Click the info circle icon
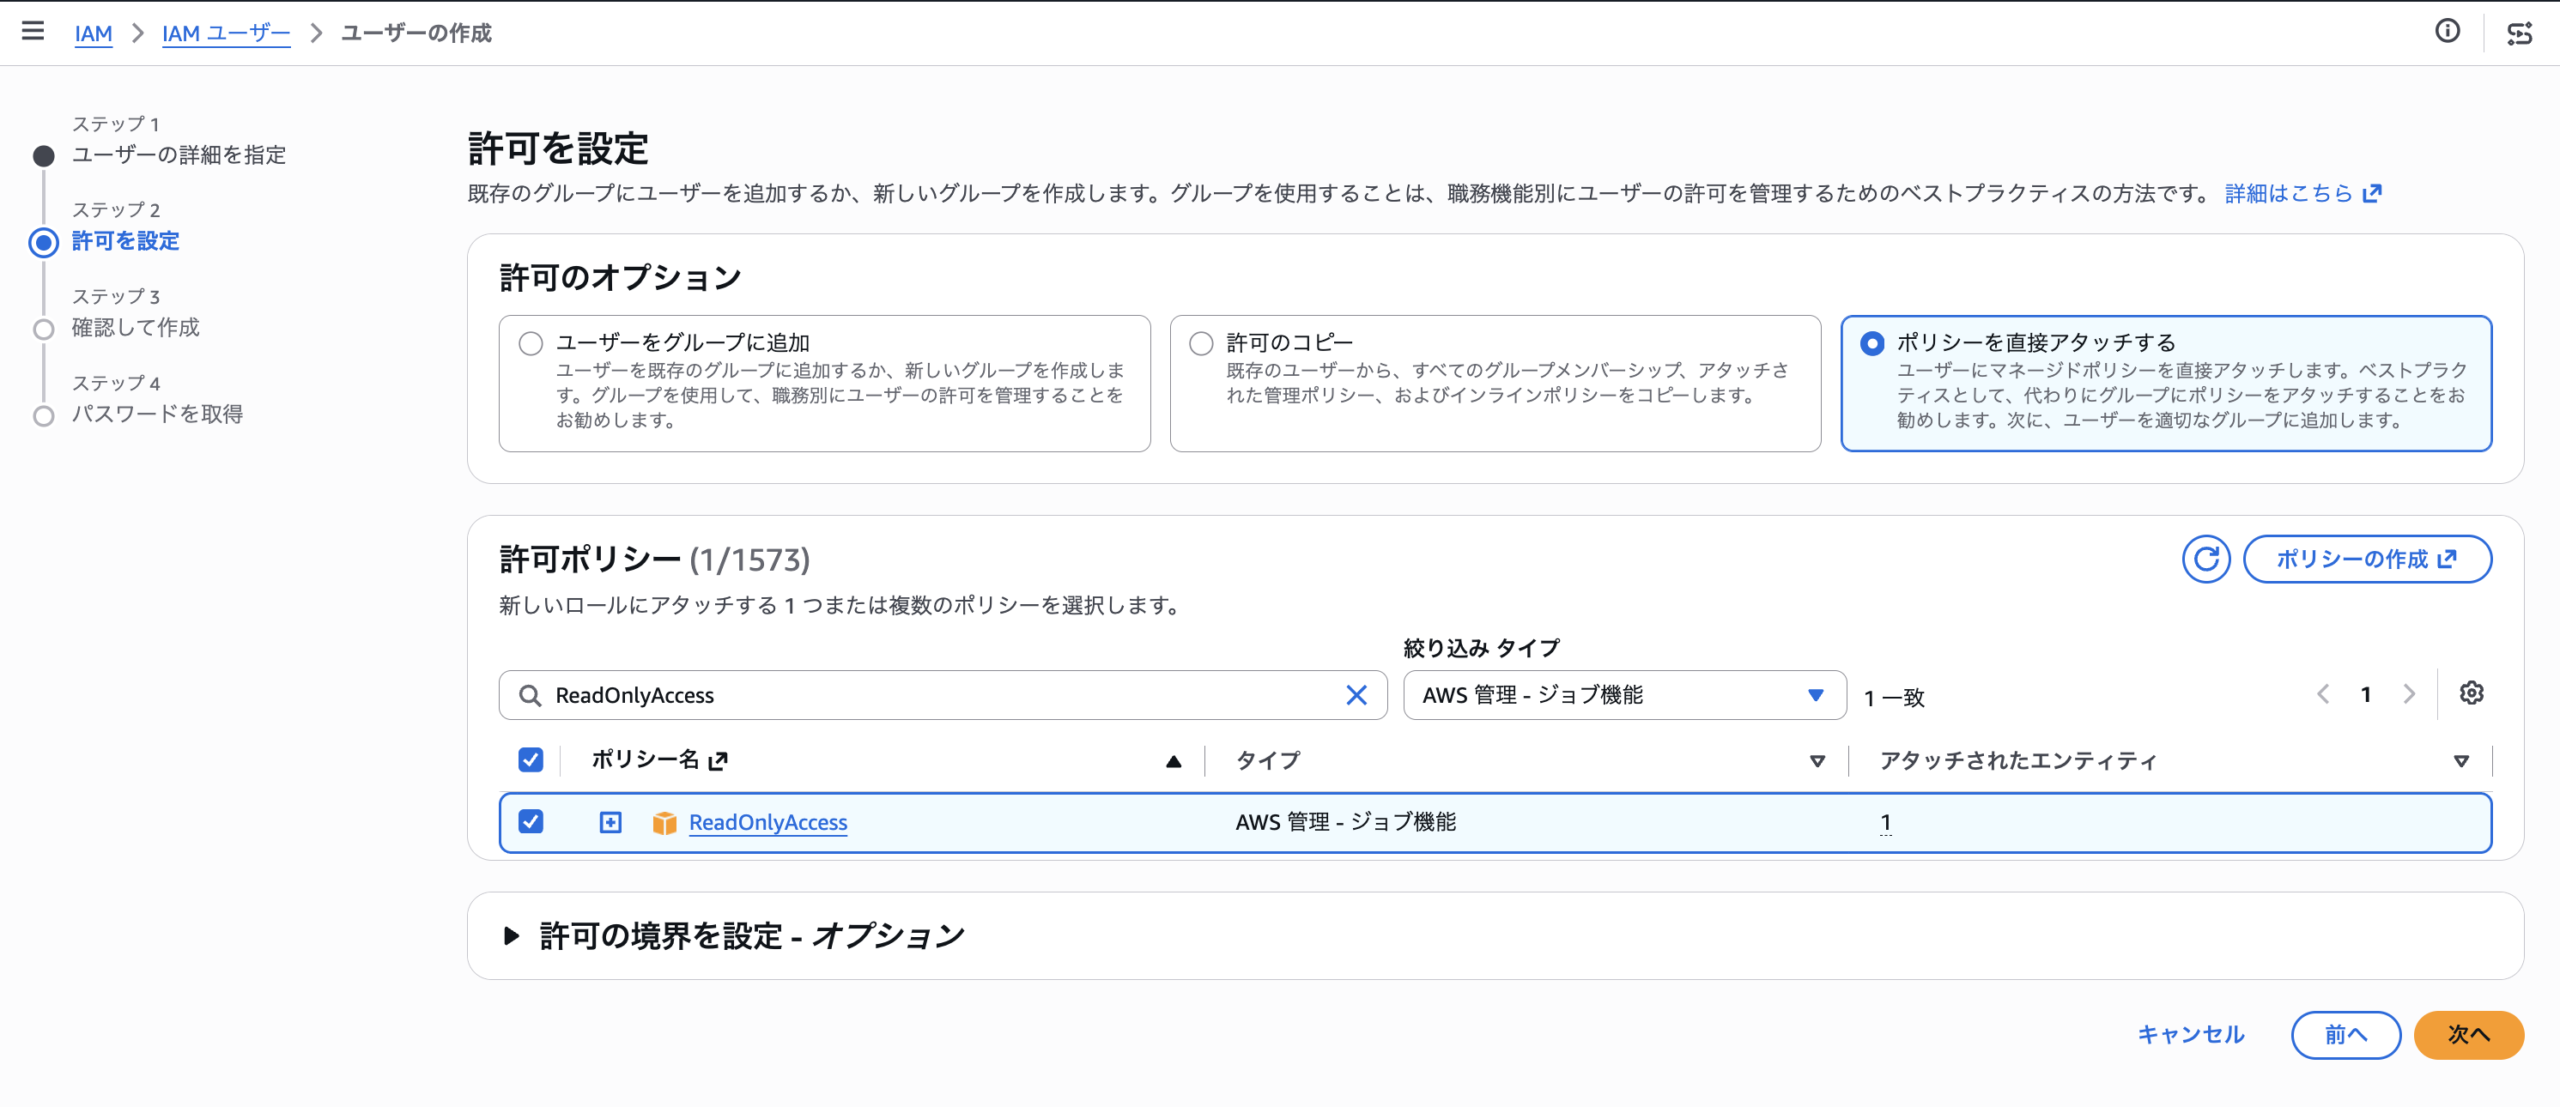The width and height of the screenshot is (2560, 1107). (x=2447, y=31)
